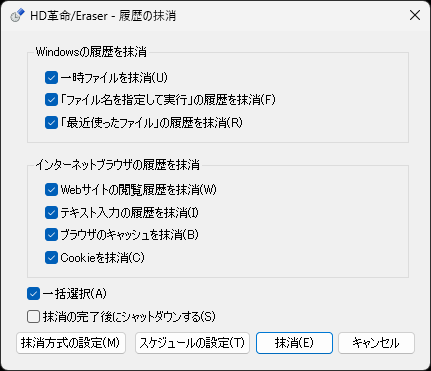
Task: Open スケジュールの設定(T) schedule settings
Action: click(x=192, y=343)
